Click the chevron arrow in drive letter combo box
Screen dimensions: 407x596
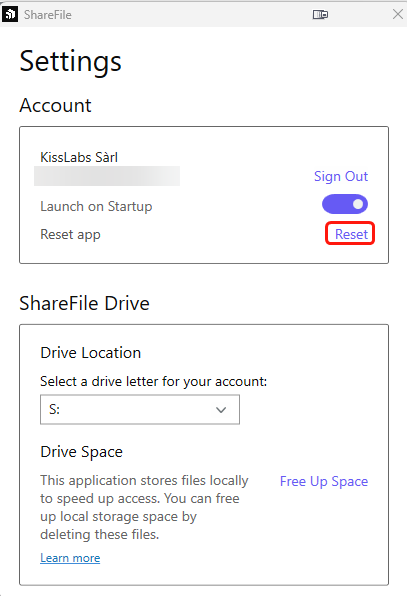pyautogui.click(x=221, y=410)
